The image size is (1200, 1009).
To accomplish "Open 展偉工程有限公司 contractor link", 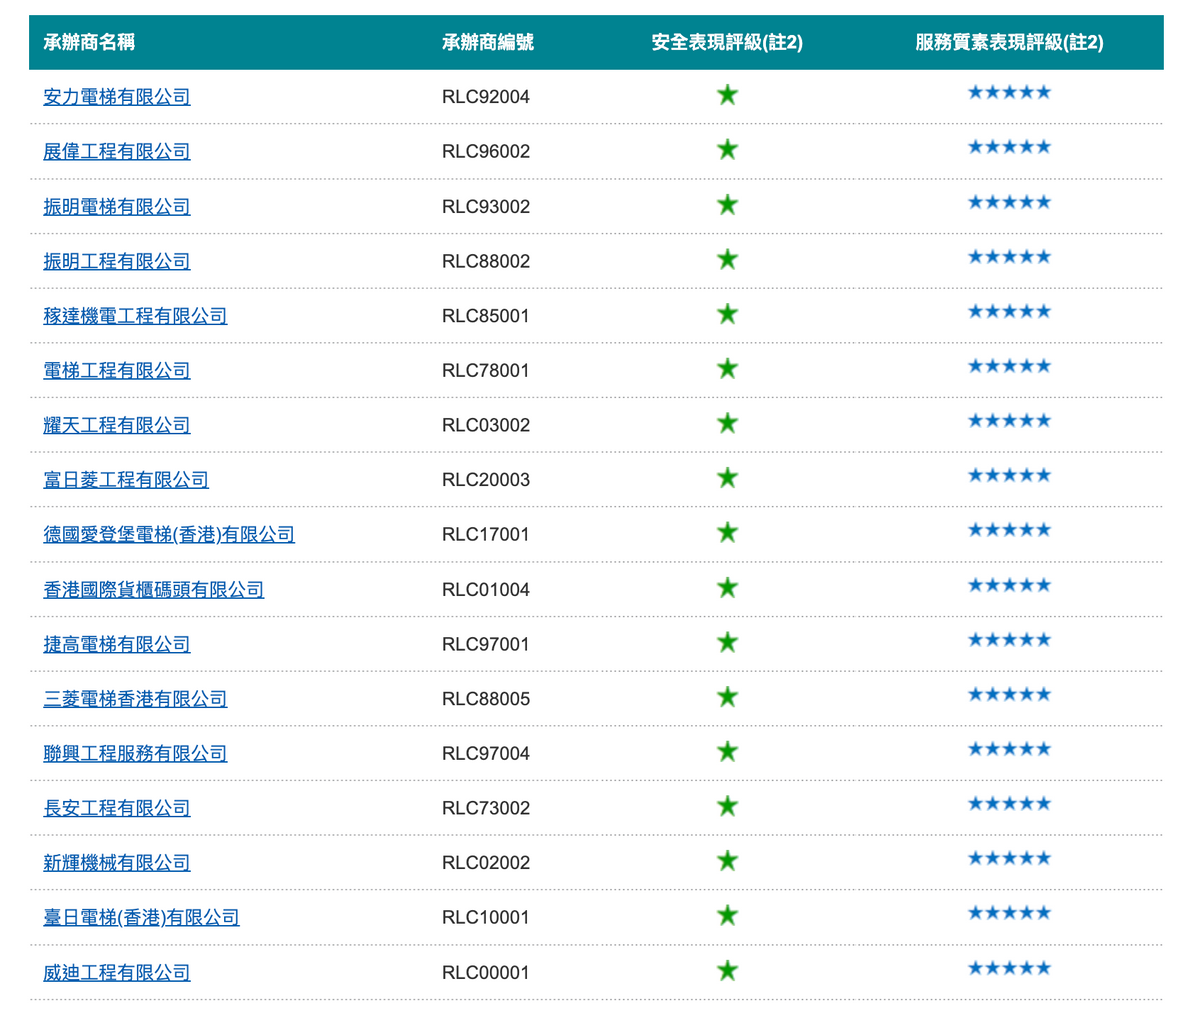I will coord(117,152).
